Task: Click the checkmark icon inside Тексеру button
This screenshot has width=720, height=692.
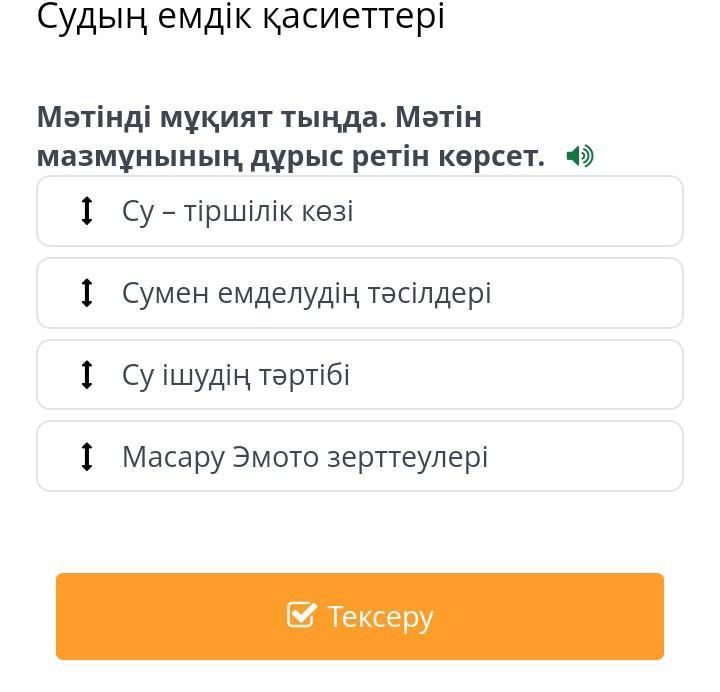Action: point(301,615)
